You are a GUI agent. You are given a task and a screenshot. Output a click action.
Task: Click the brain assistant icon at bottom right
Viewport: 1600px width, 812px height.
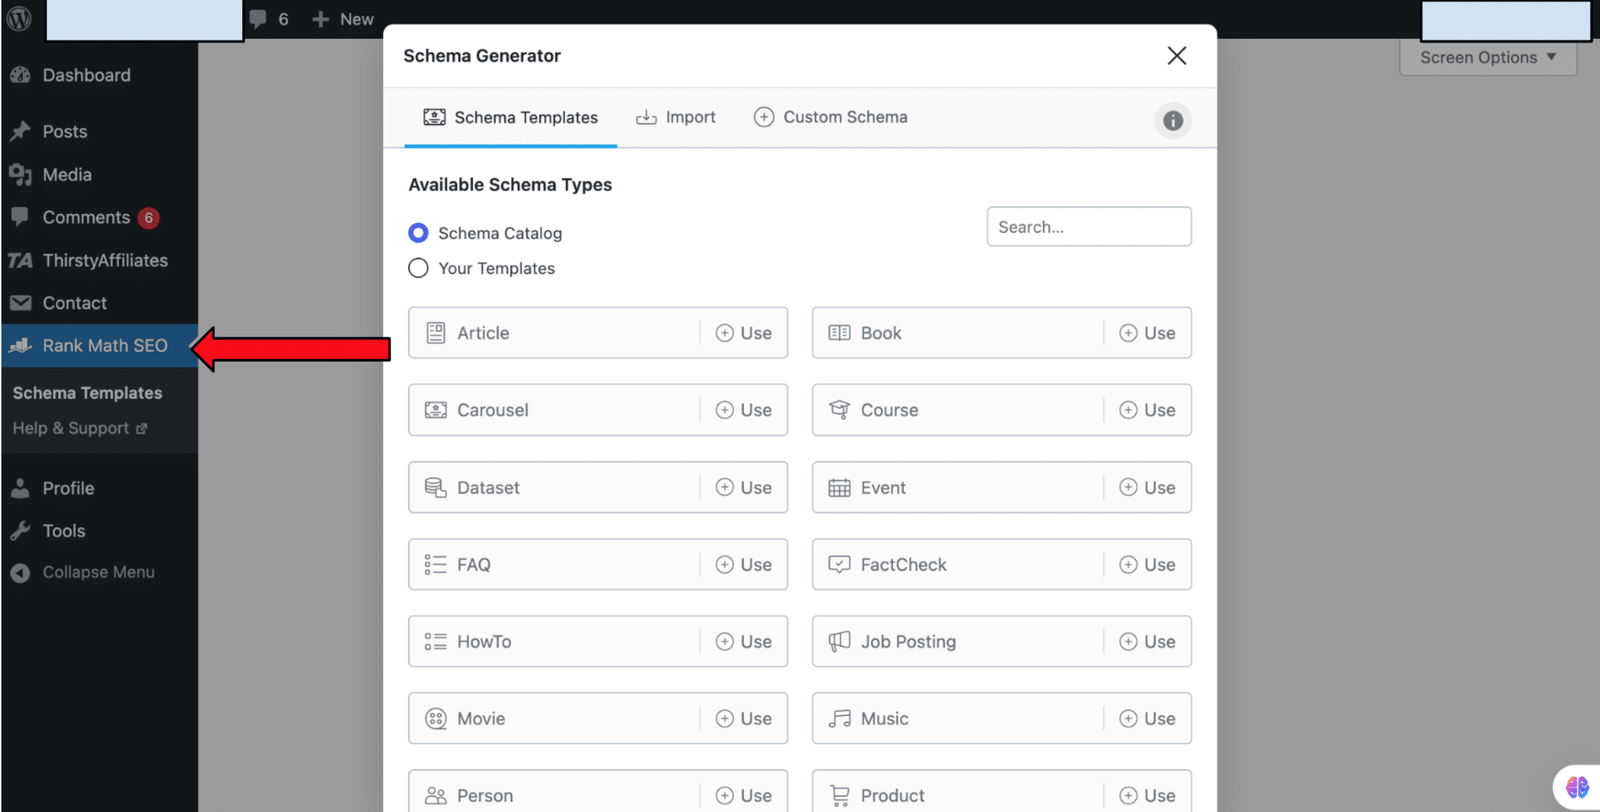tap(1577, 787)
